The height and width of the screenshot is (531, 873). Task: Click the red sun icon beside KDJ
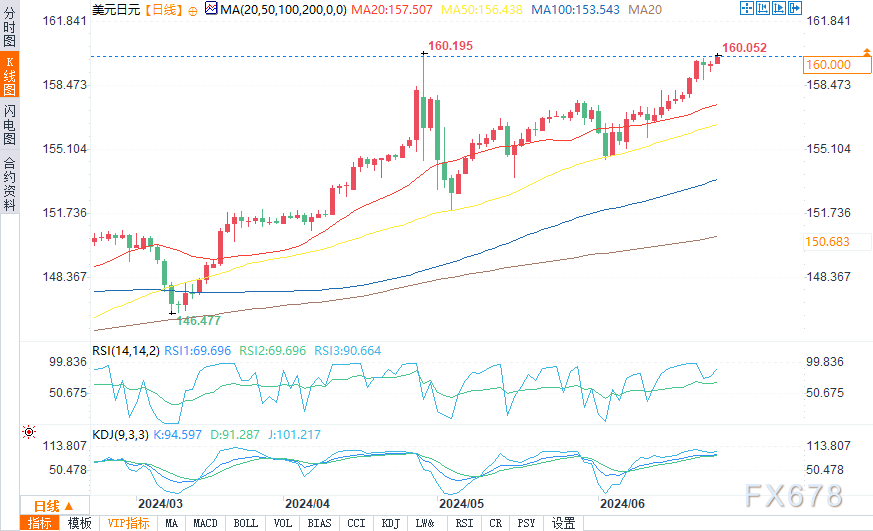pos(29,432)
